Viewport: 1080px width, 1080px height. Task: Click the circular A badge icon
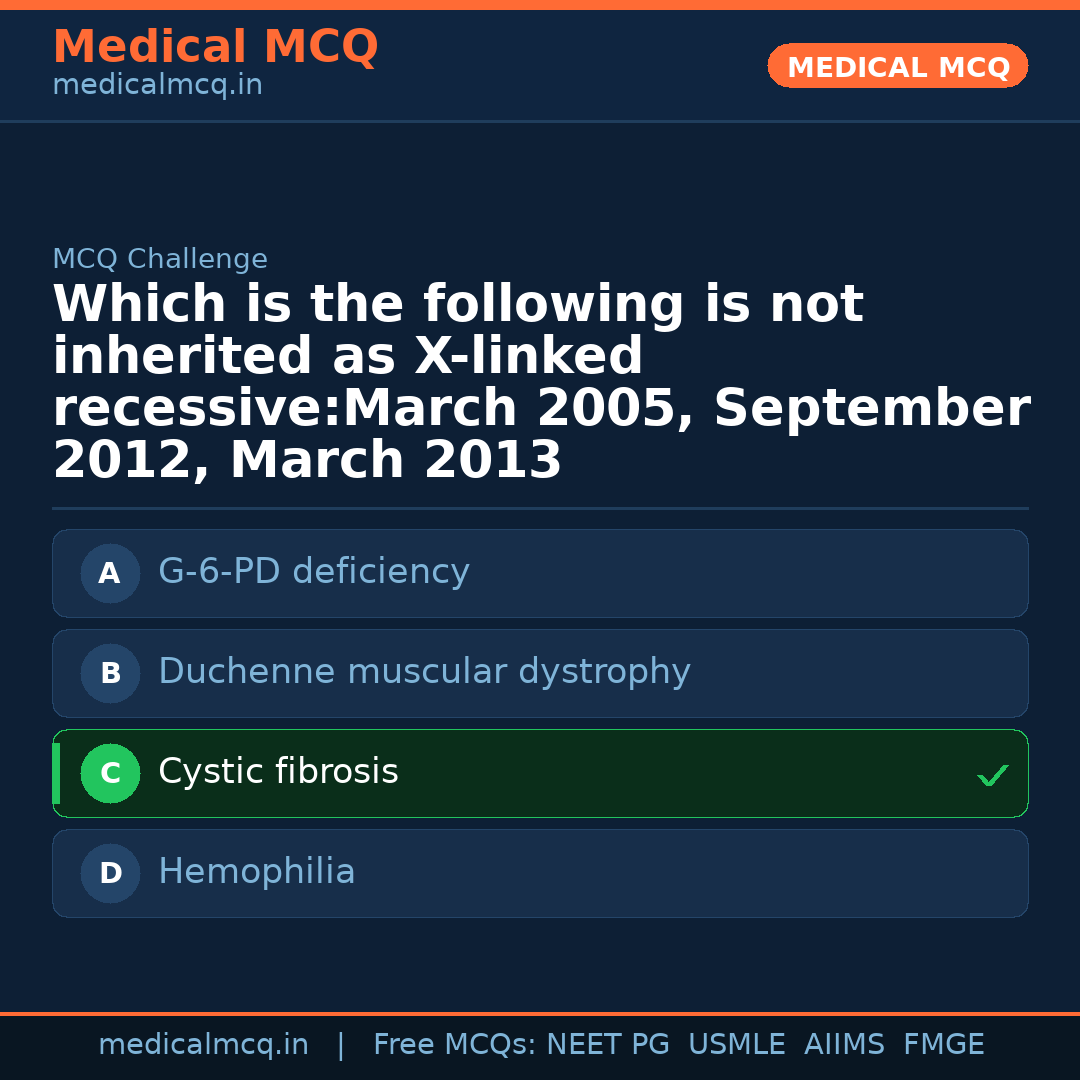(x=110, y=573)
